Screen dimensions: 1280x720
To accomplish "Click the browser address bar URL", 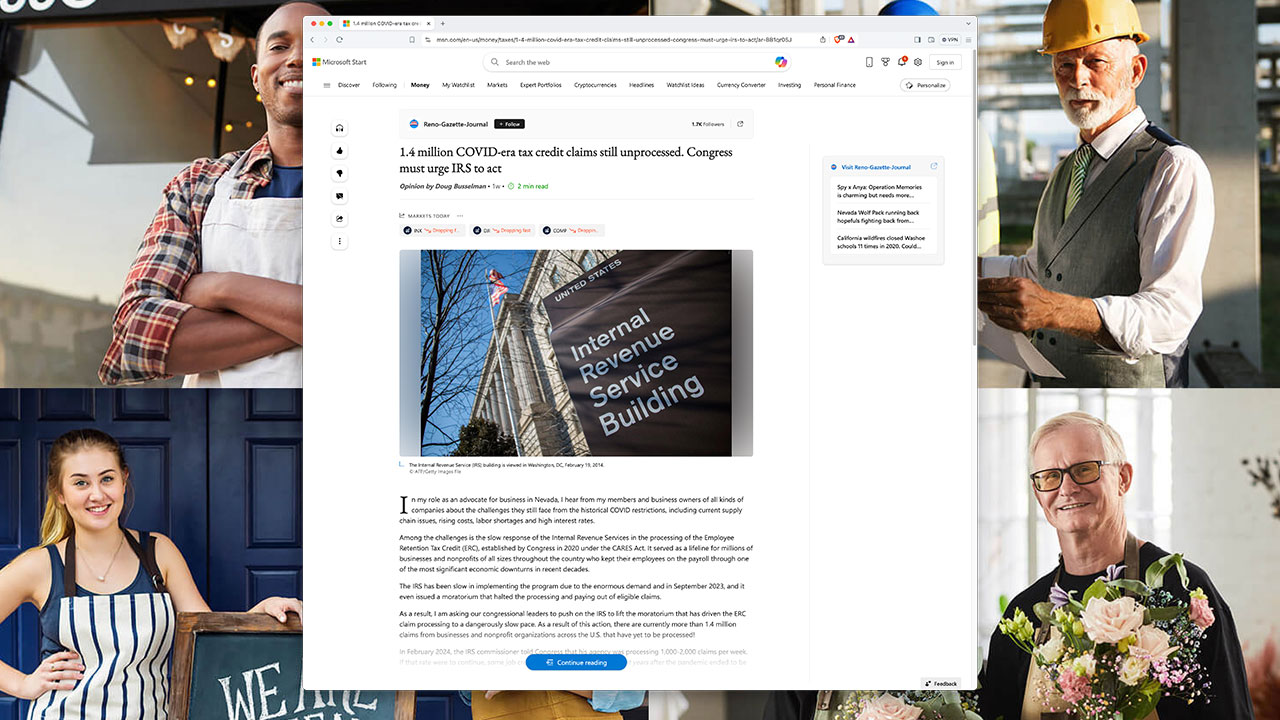I will pyautogui.click(x=613, y=39).
